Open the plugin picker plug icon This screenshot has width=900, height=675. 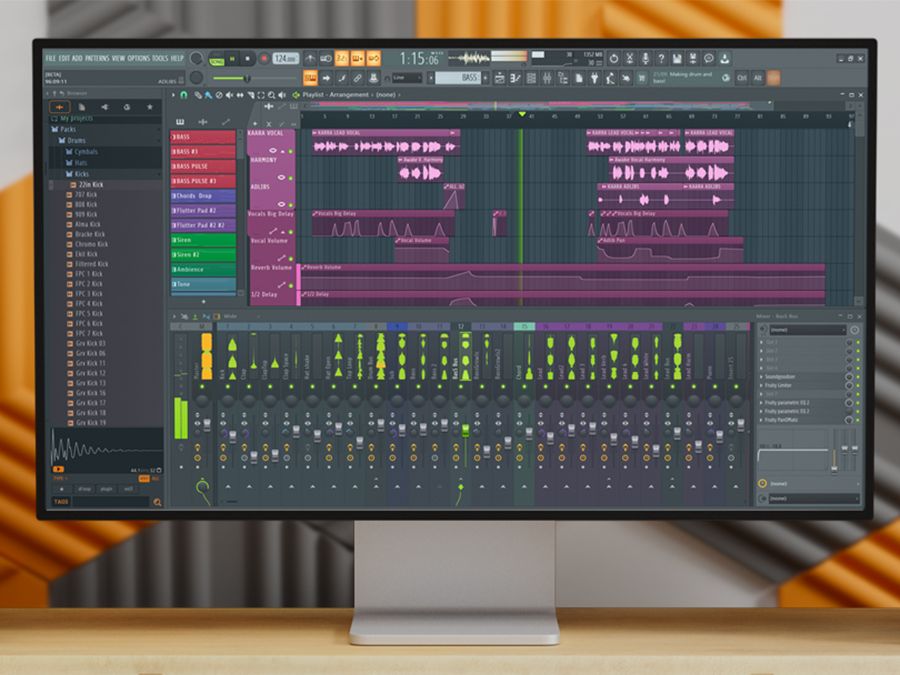(x=594, y=78)
